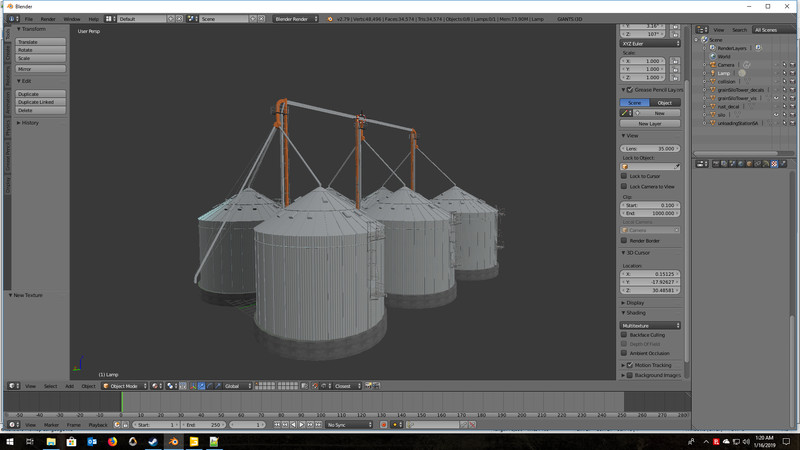Viewport: 800px width, 450px height.
Task: Click the timeline End frame field
Action: tap(203, 425)
